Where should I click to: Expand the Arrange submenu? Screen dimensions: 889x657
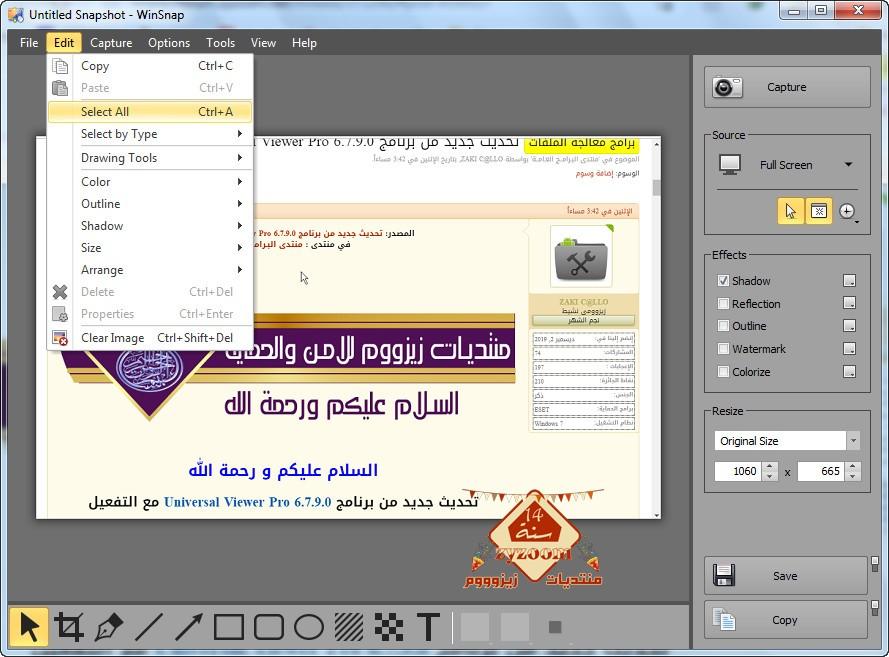[150, 270]
